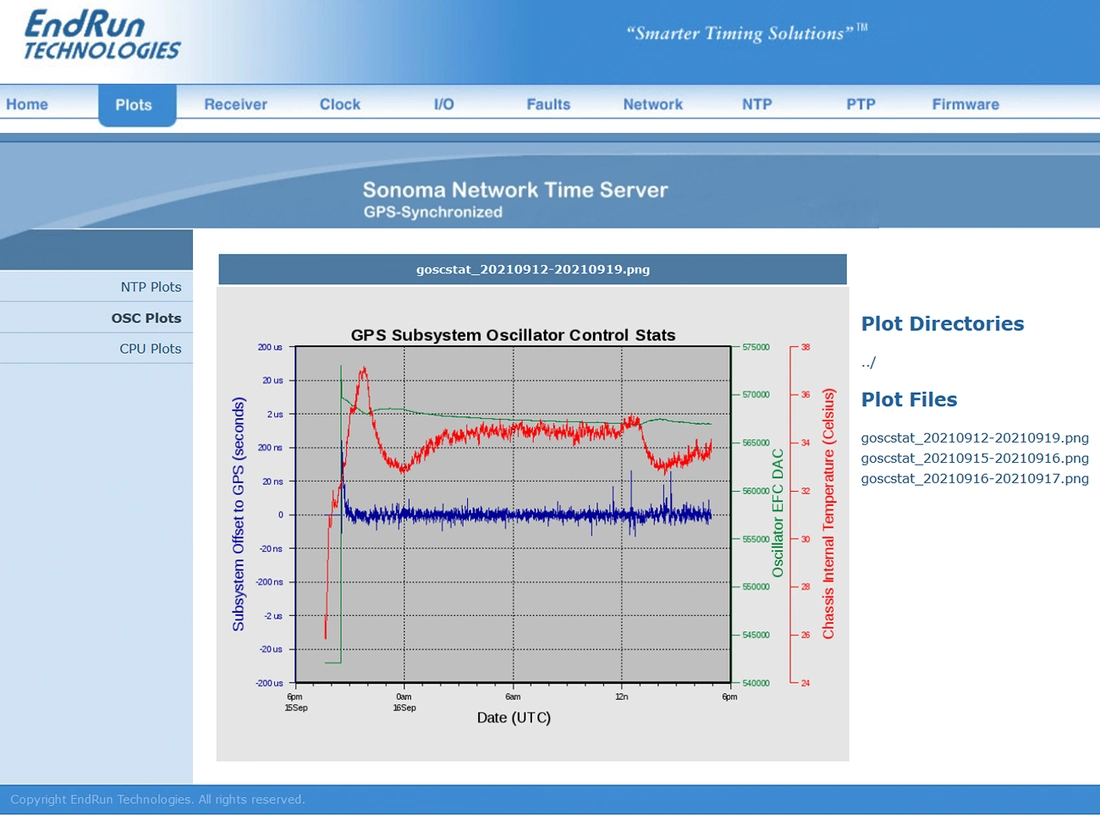The height and width of the screenshot is (820, 1100).
Task: Click the EndRun Technologies logo
Action: coord(102,35)
